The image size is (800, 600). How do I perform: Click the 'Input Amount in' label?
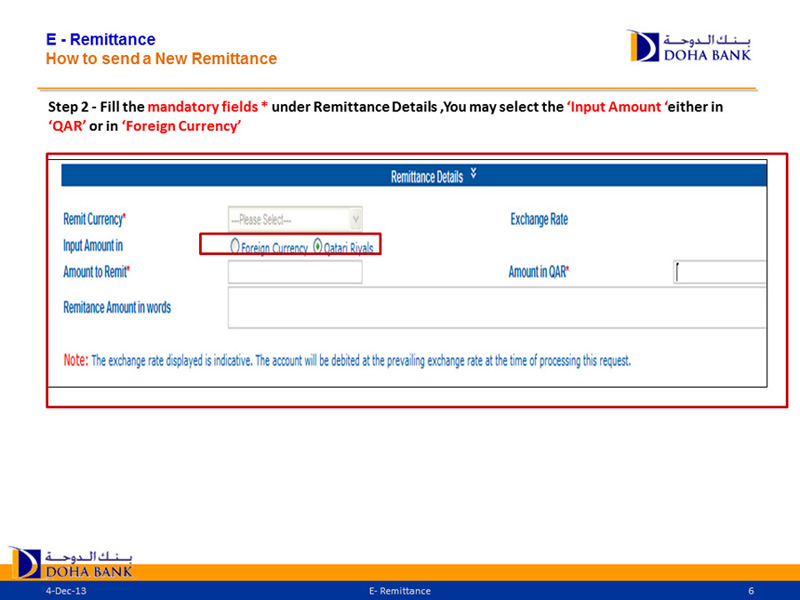93,246
